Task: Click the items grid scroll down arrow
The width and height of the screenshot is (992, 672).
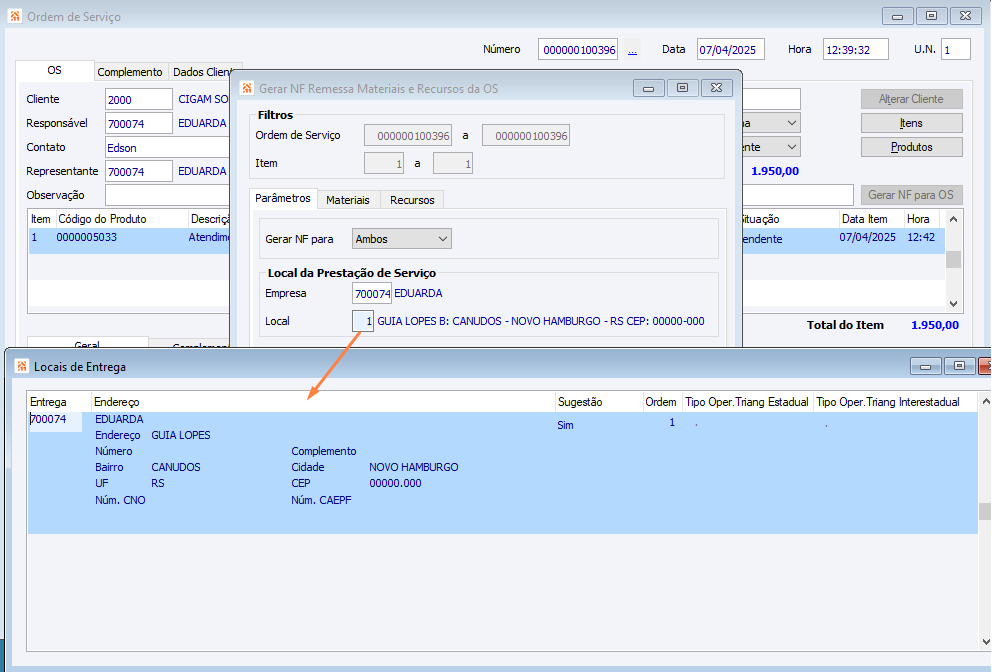Action: click(x=953, y=304)
